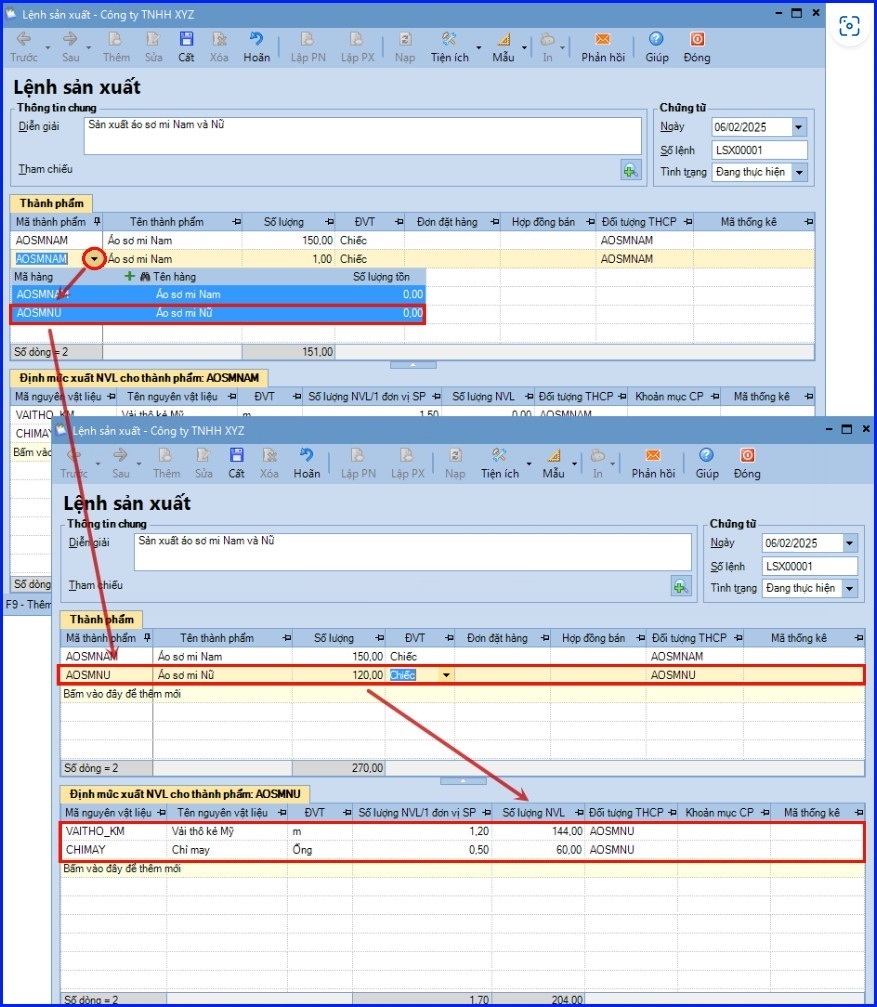Click green plus beside Tham chiếu, lower window
This screenshot has height=1007, width=877.
pyautogui.click(x=681, y=587)
